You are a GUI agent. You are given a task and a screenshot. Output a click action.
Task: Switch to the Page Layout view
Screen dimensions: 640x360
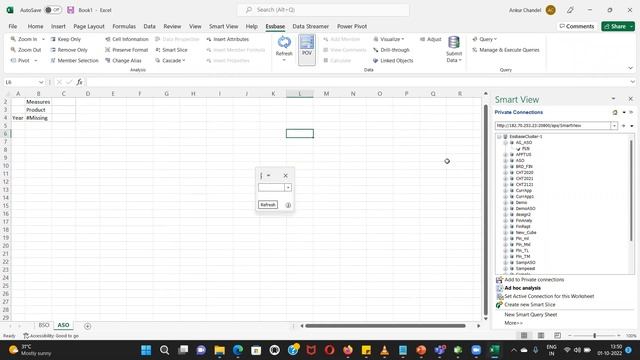point(541,336)
